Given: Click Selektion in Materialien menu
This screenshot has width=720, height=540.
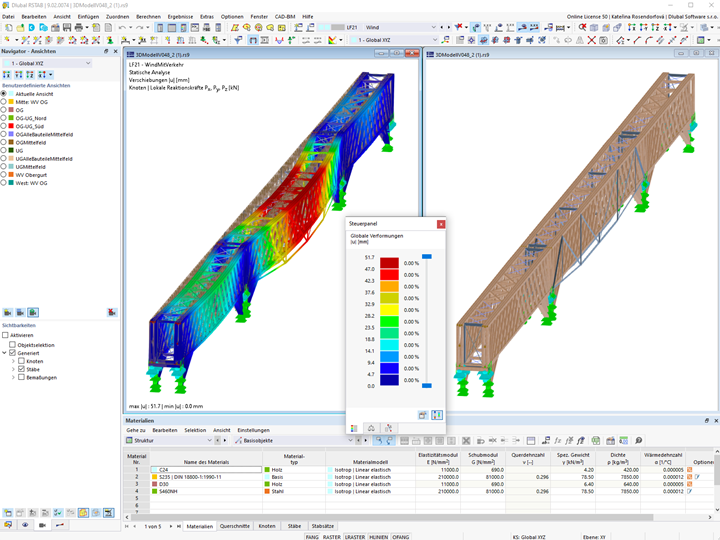Looking at the screenshot, I should click(x=195, y=431).
